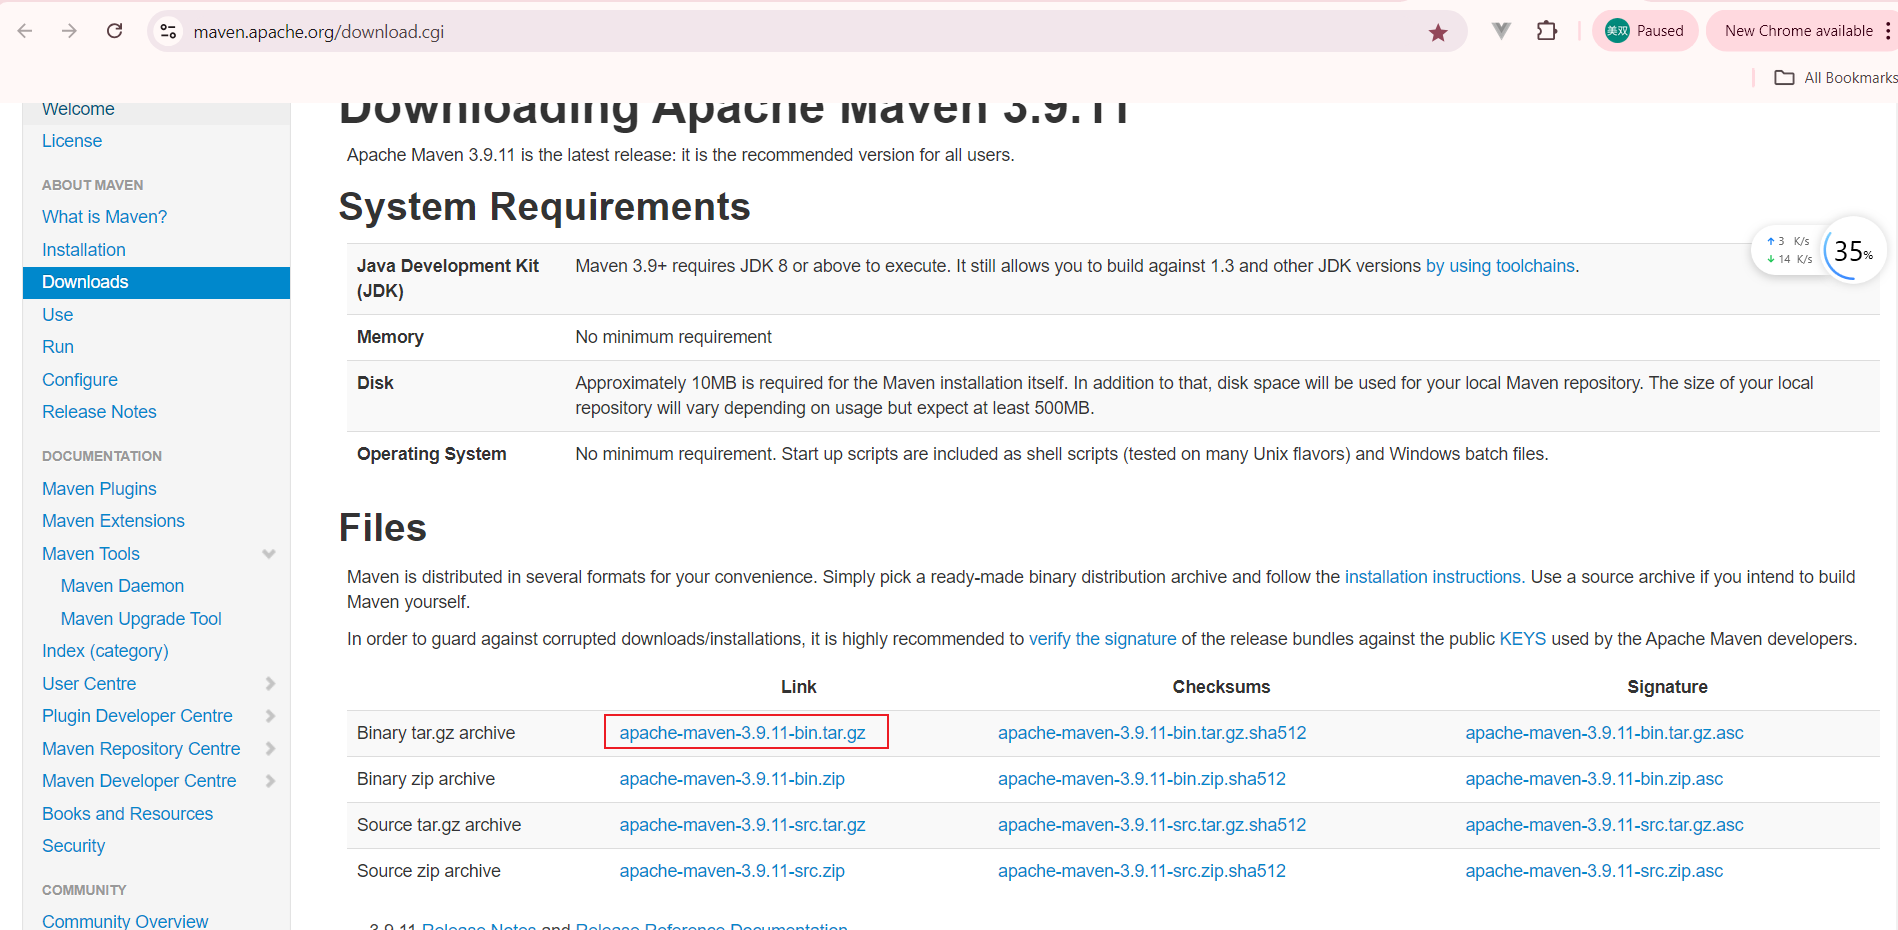Click the Paused profile button
This screenshot has width=1898, height=930.
click(1645, 31)
